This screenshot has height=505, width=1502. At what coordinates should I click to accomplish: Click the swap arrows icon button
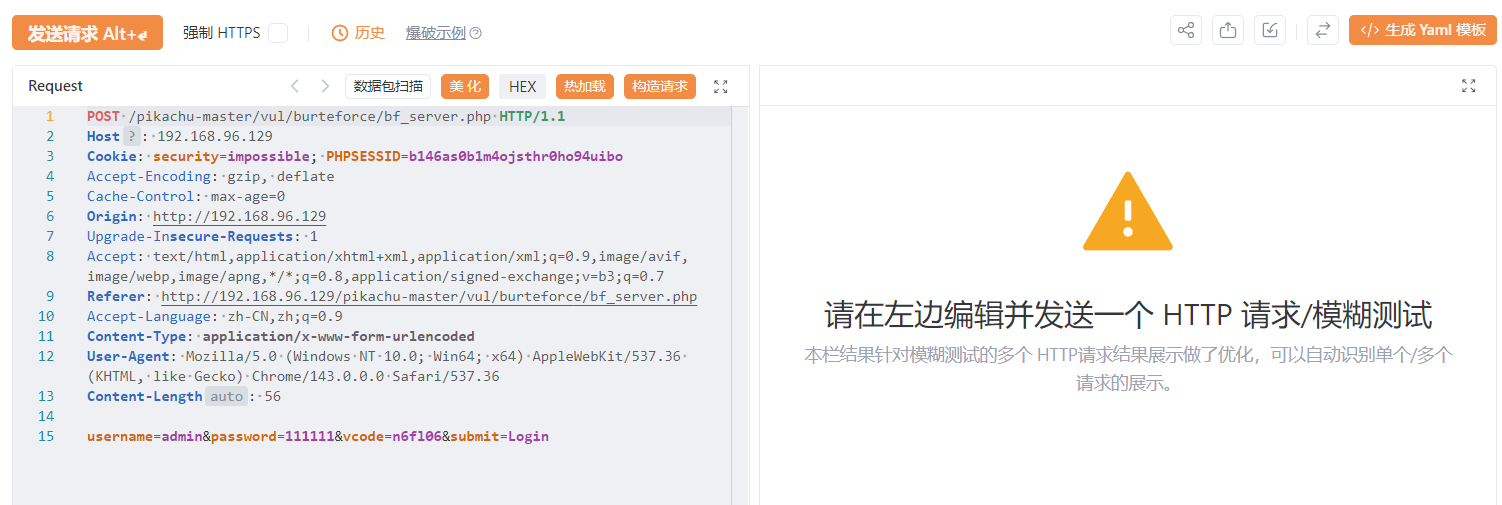[x=1322, y=30]
